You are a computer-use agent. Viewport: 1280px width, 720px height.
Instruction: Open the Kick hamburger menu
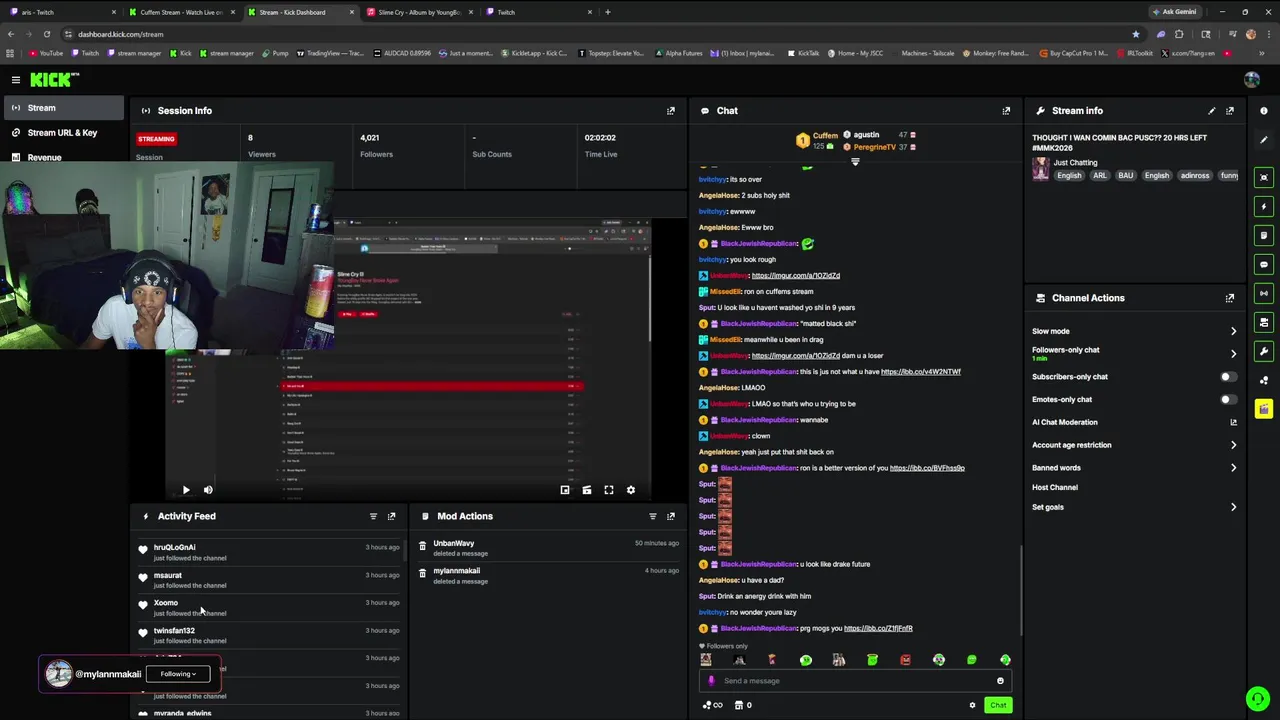(16, 79)
